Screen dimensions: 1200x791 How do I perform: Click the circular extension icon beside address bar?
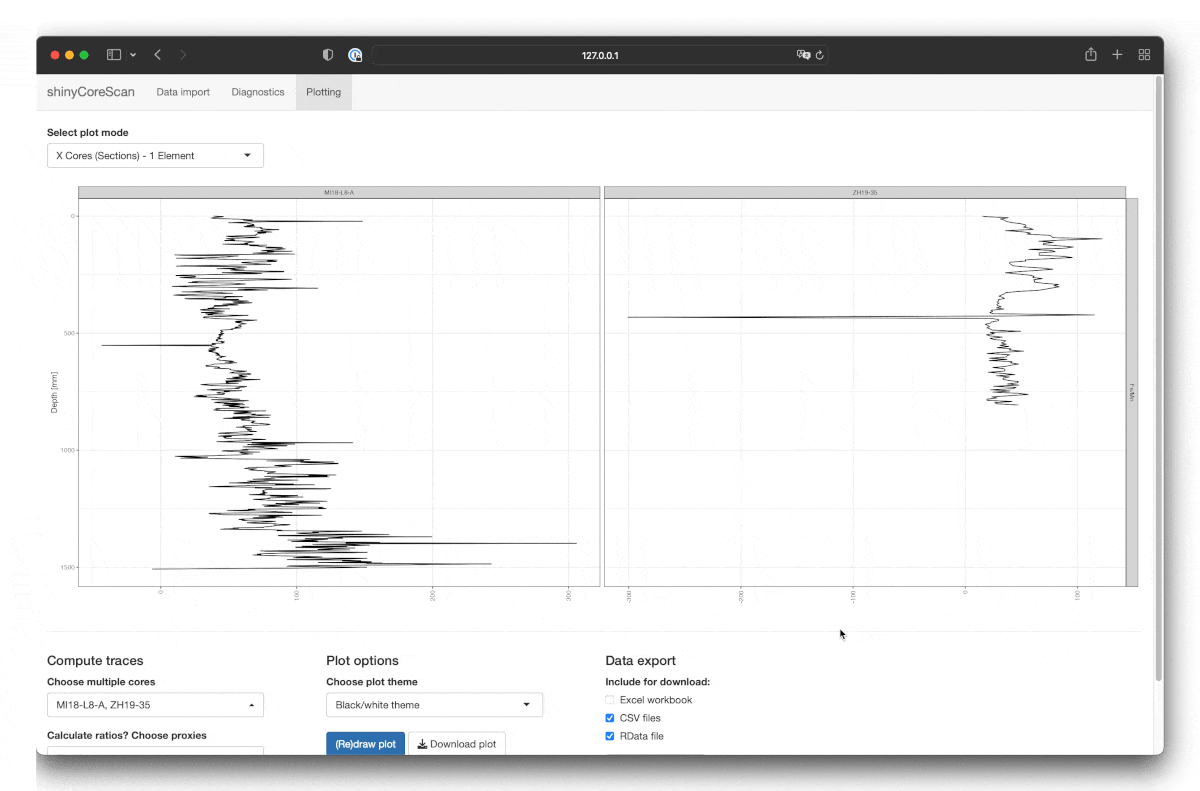point(355,55)
